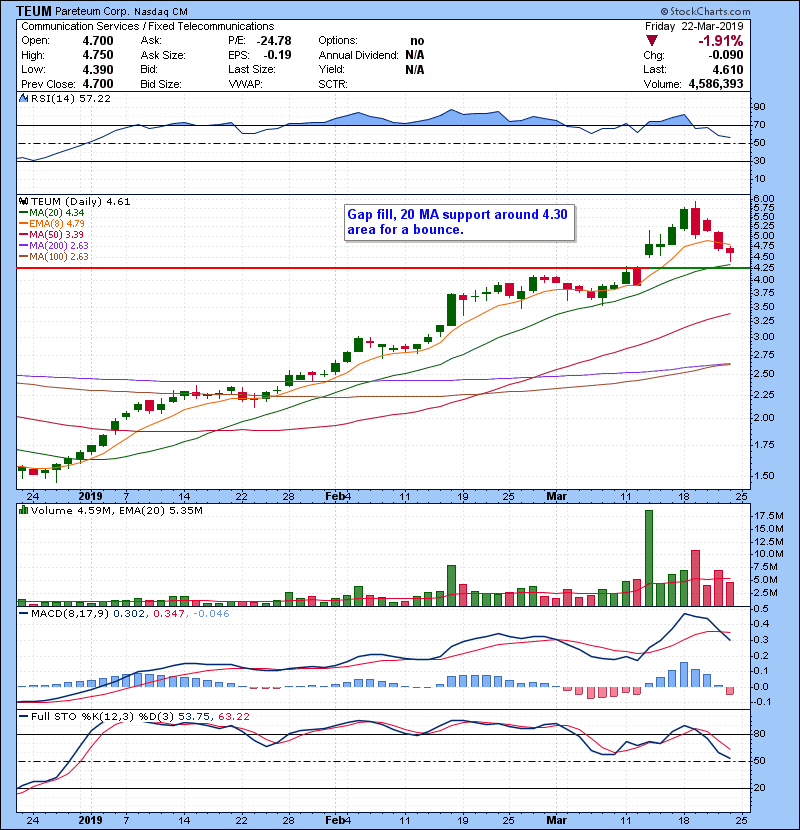
Task: Click the 17.5M volume axis label
Action: tap(769, 516)
